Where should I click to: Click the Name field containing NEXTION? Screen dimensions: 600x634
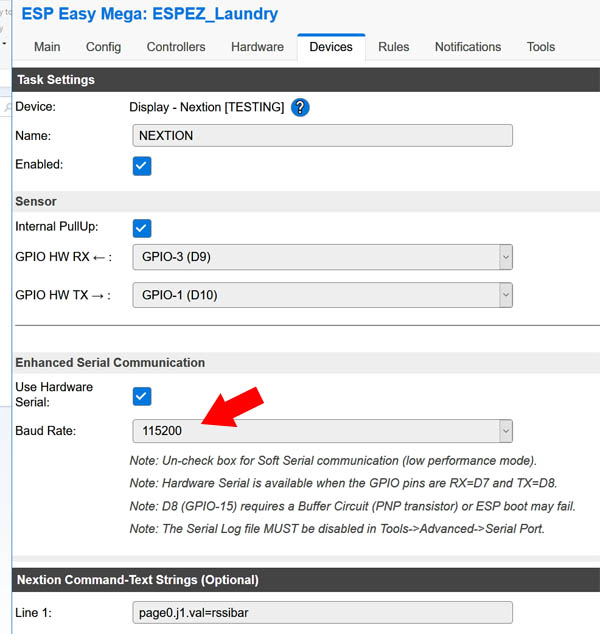322,135
